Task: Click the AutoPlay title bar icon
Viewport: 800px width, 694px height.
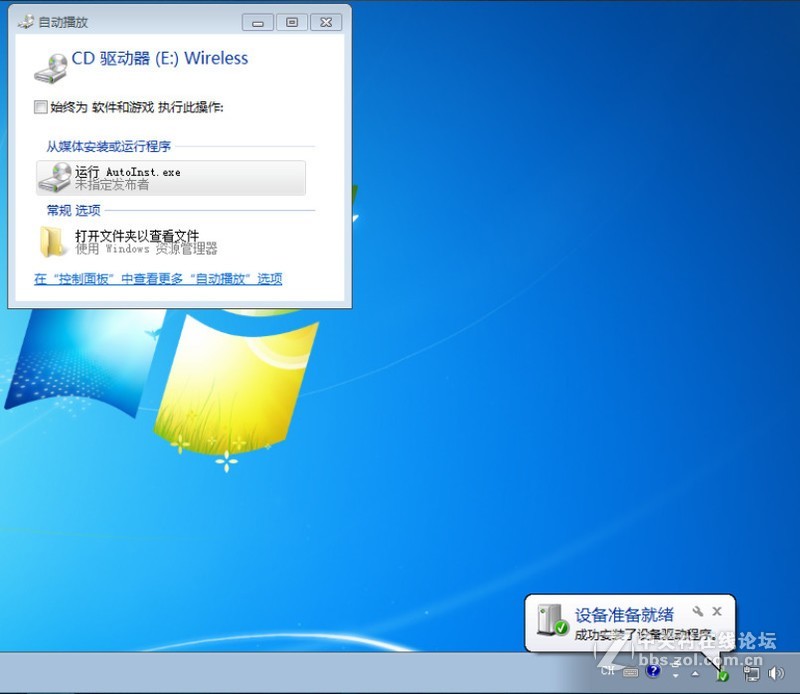Action: pyautogui.click(x=26, y=22)
